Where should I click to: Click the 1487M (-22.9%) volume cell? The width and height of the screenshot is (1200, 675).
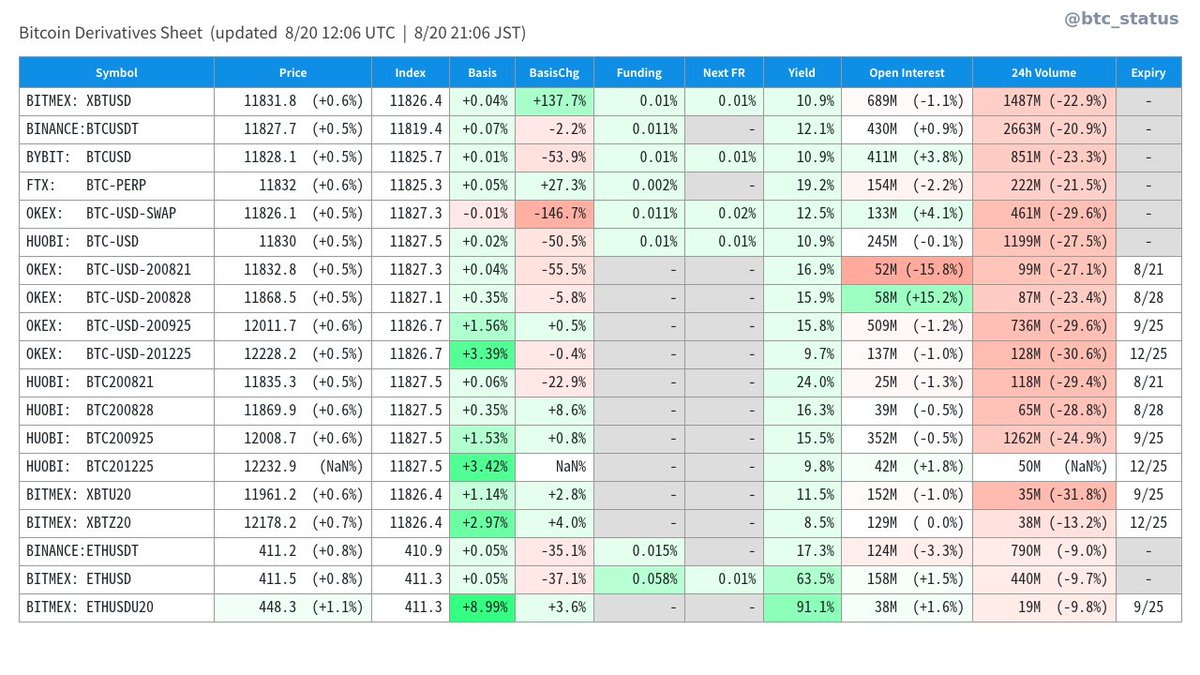(x=1044, y=101)
